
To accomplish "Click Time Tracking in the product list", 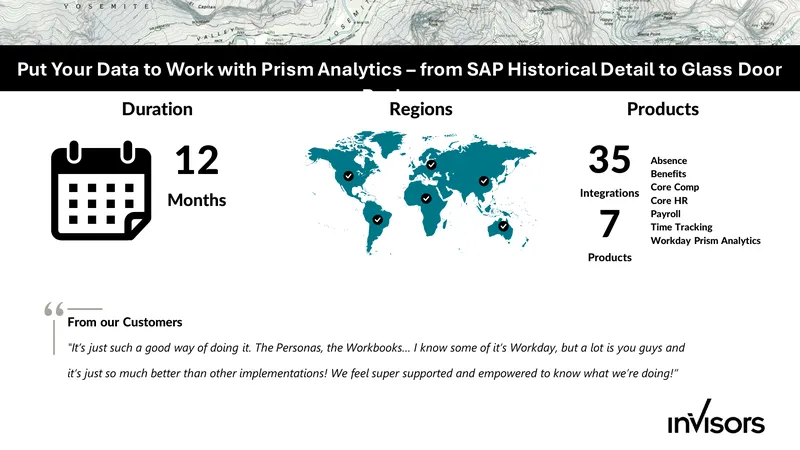I will (x=681, y=227).
